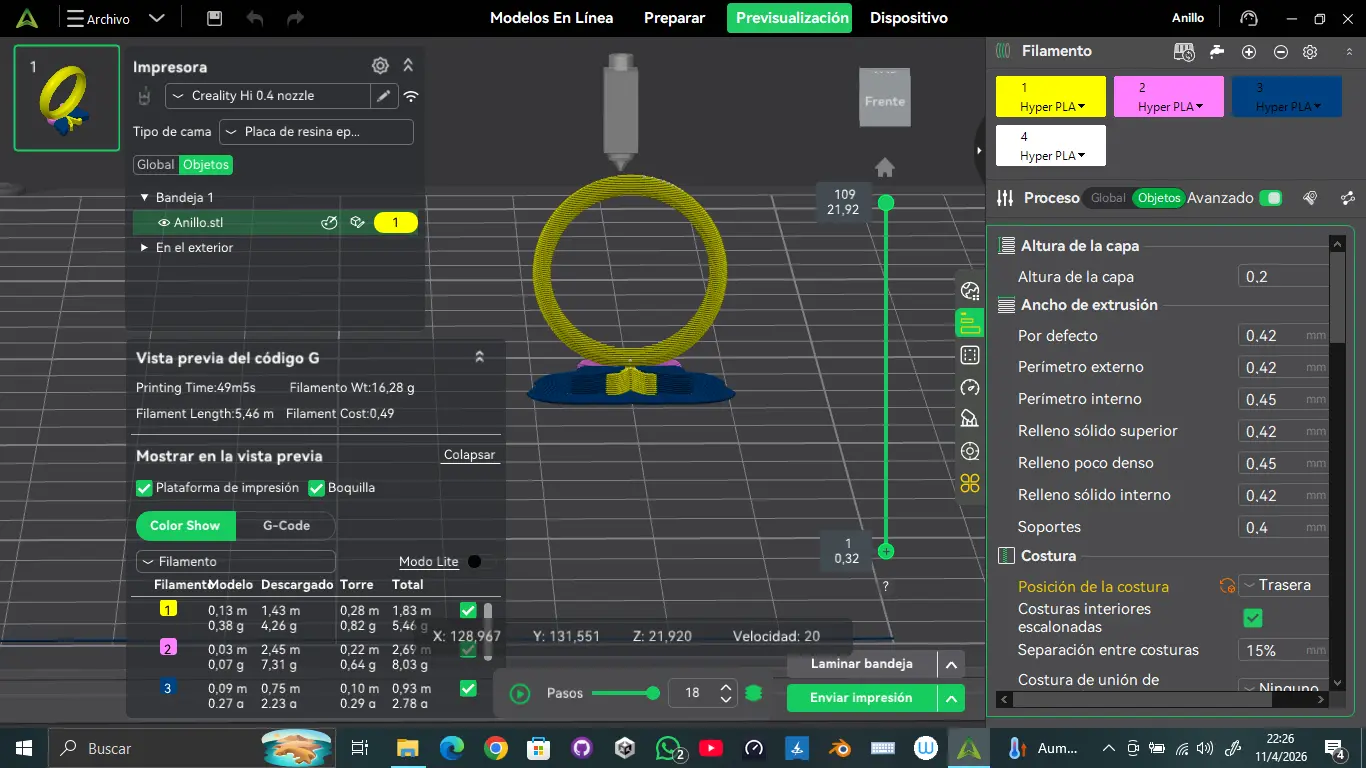Add a new filament with plus icon

pyautogui.click(x=1249, y=51)
